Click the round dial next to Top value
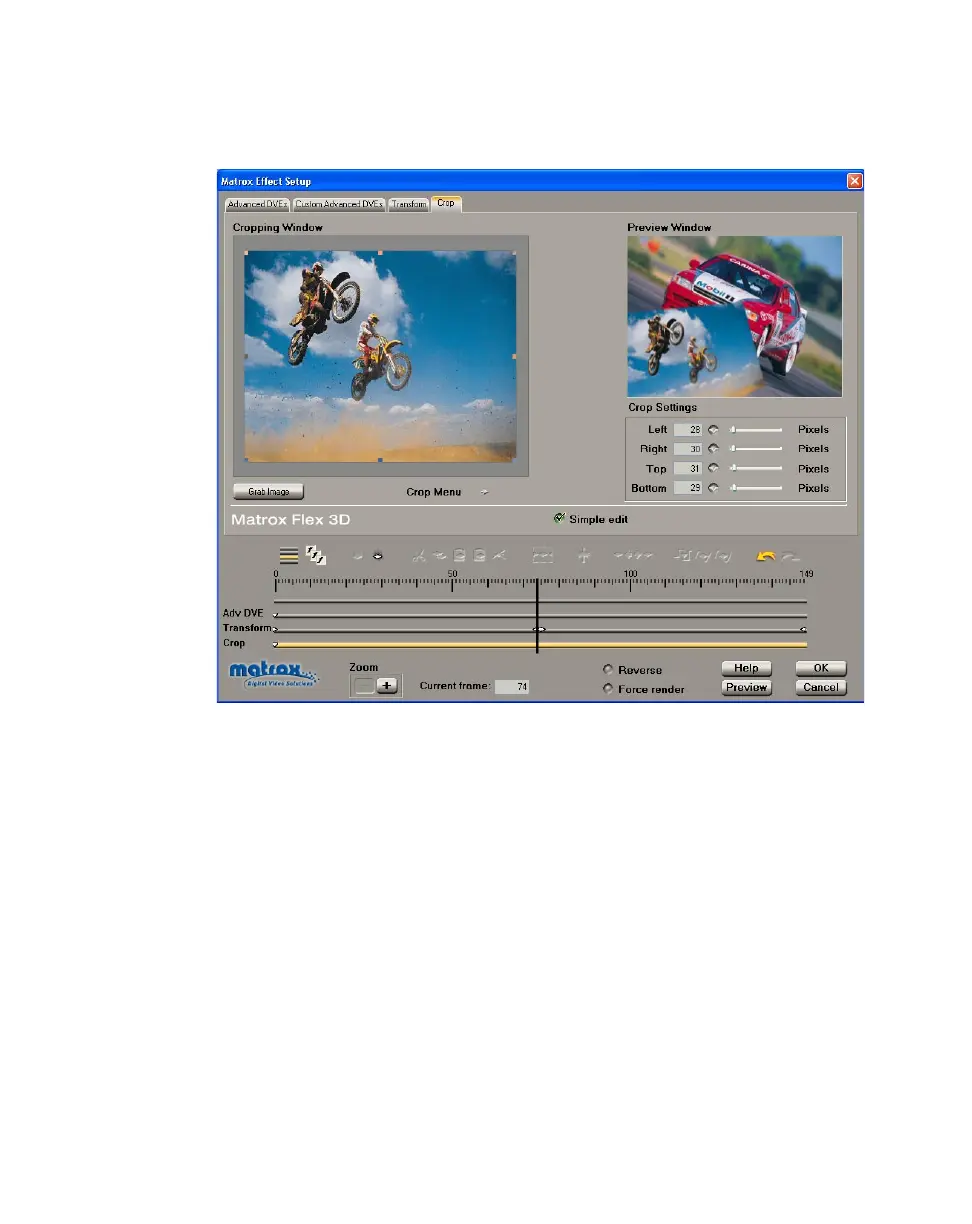Viewport: 972px width, 1224px height. click(713, 468)
